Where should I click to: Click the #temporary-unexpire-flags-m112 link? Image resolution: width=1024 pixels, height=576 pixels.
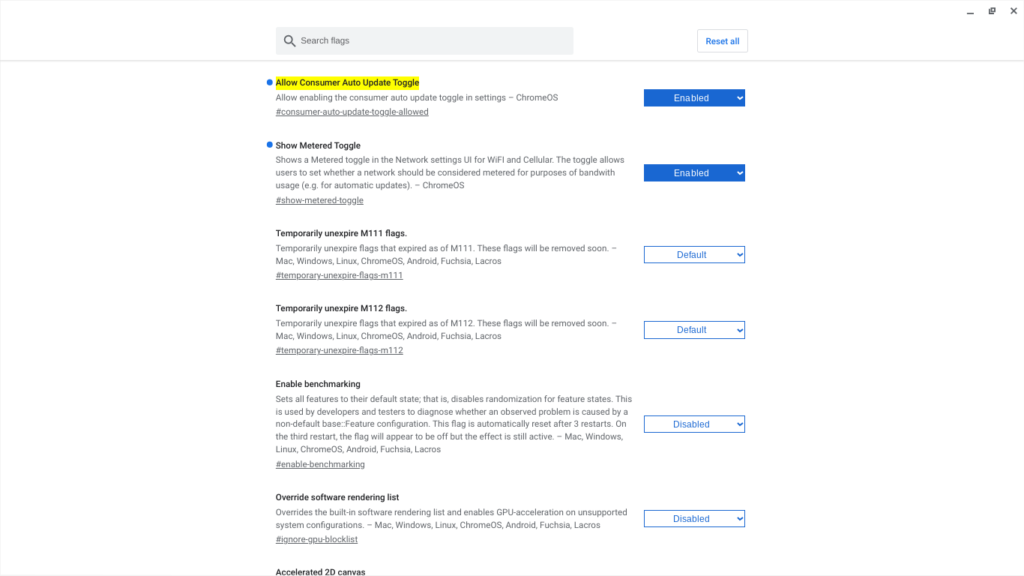339,350
